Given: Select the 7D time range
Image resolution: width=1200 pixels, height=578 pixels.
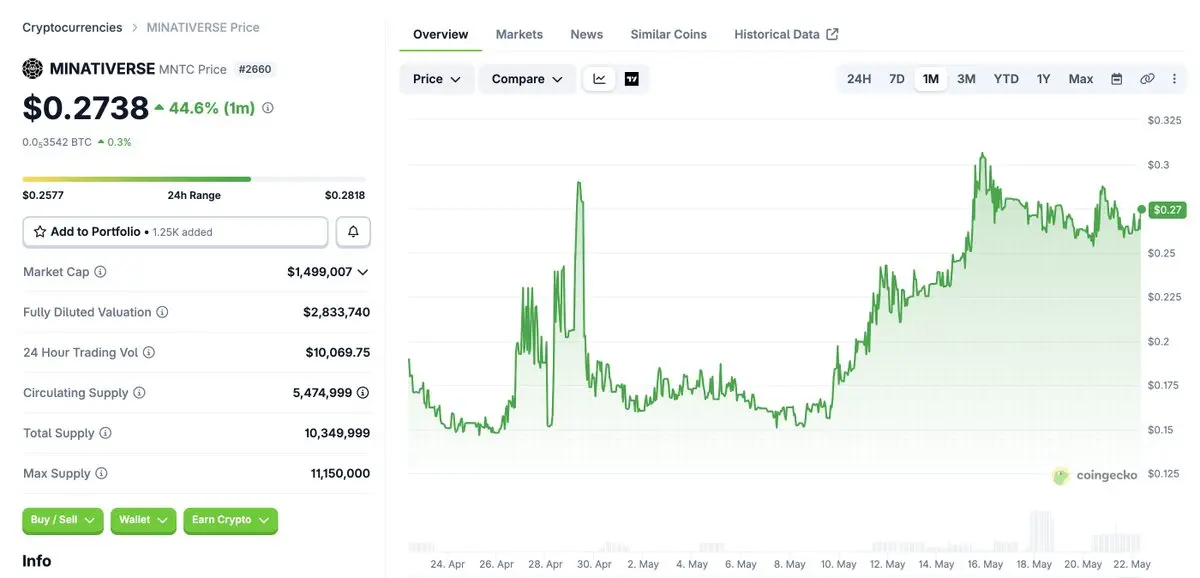Looking at the screenshot, I should pos(897,79).
